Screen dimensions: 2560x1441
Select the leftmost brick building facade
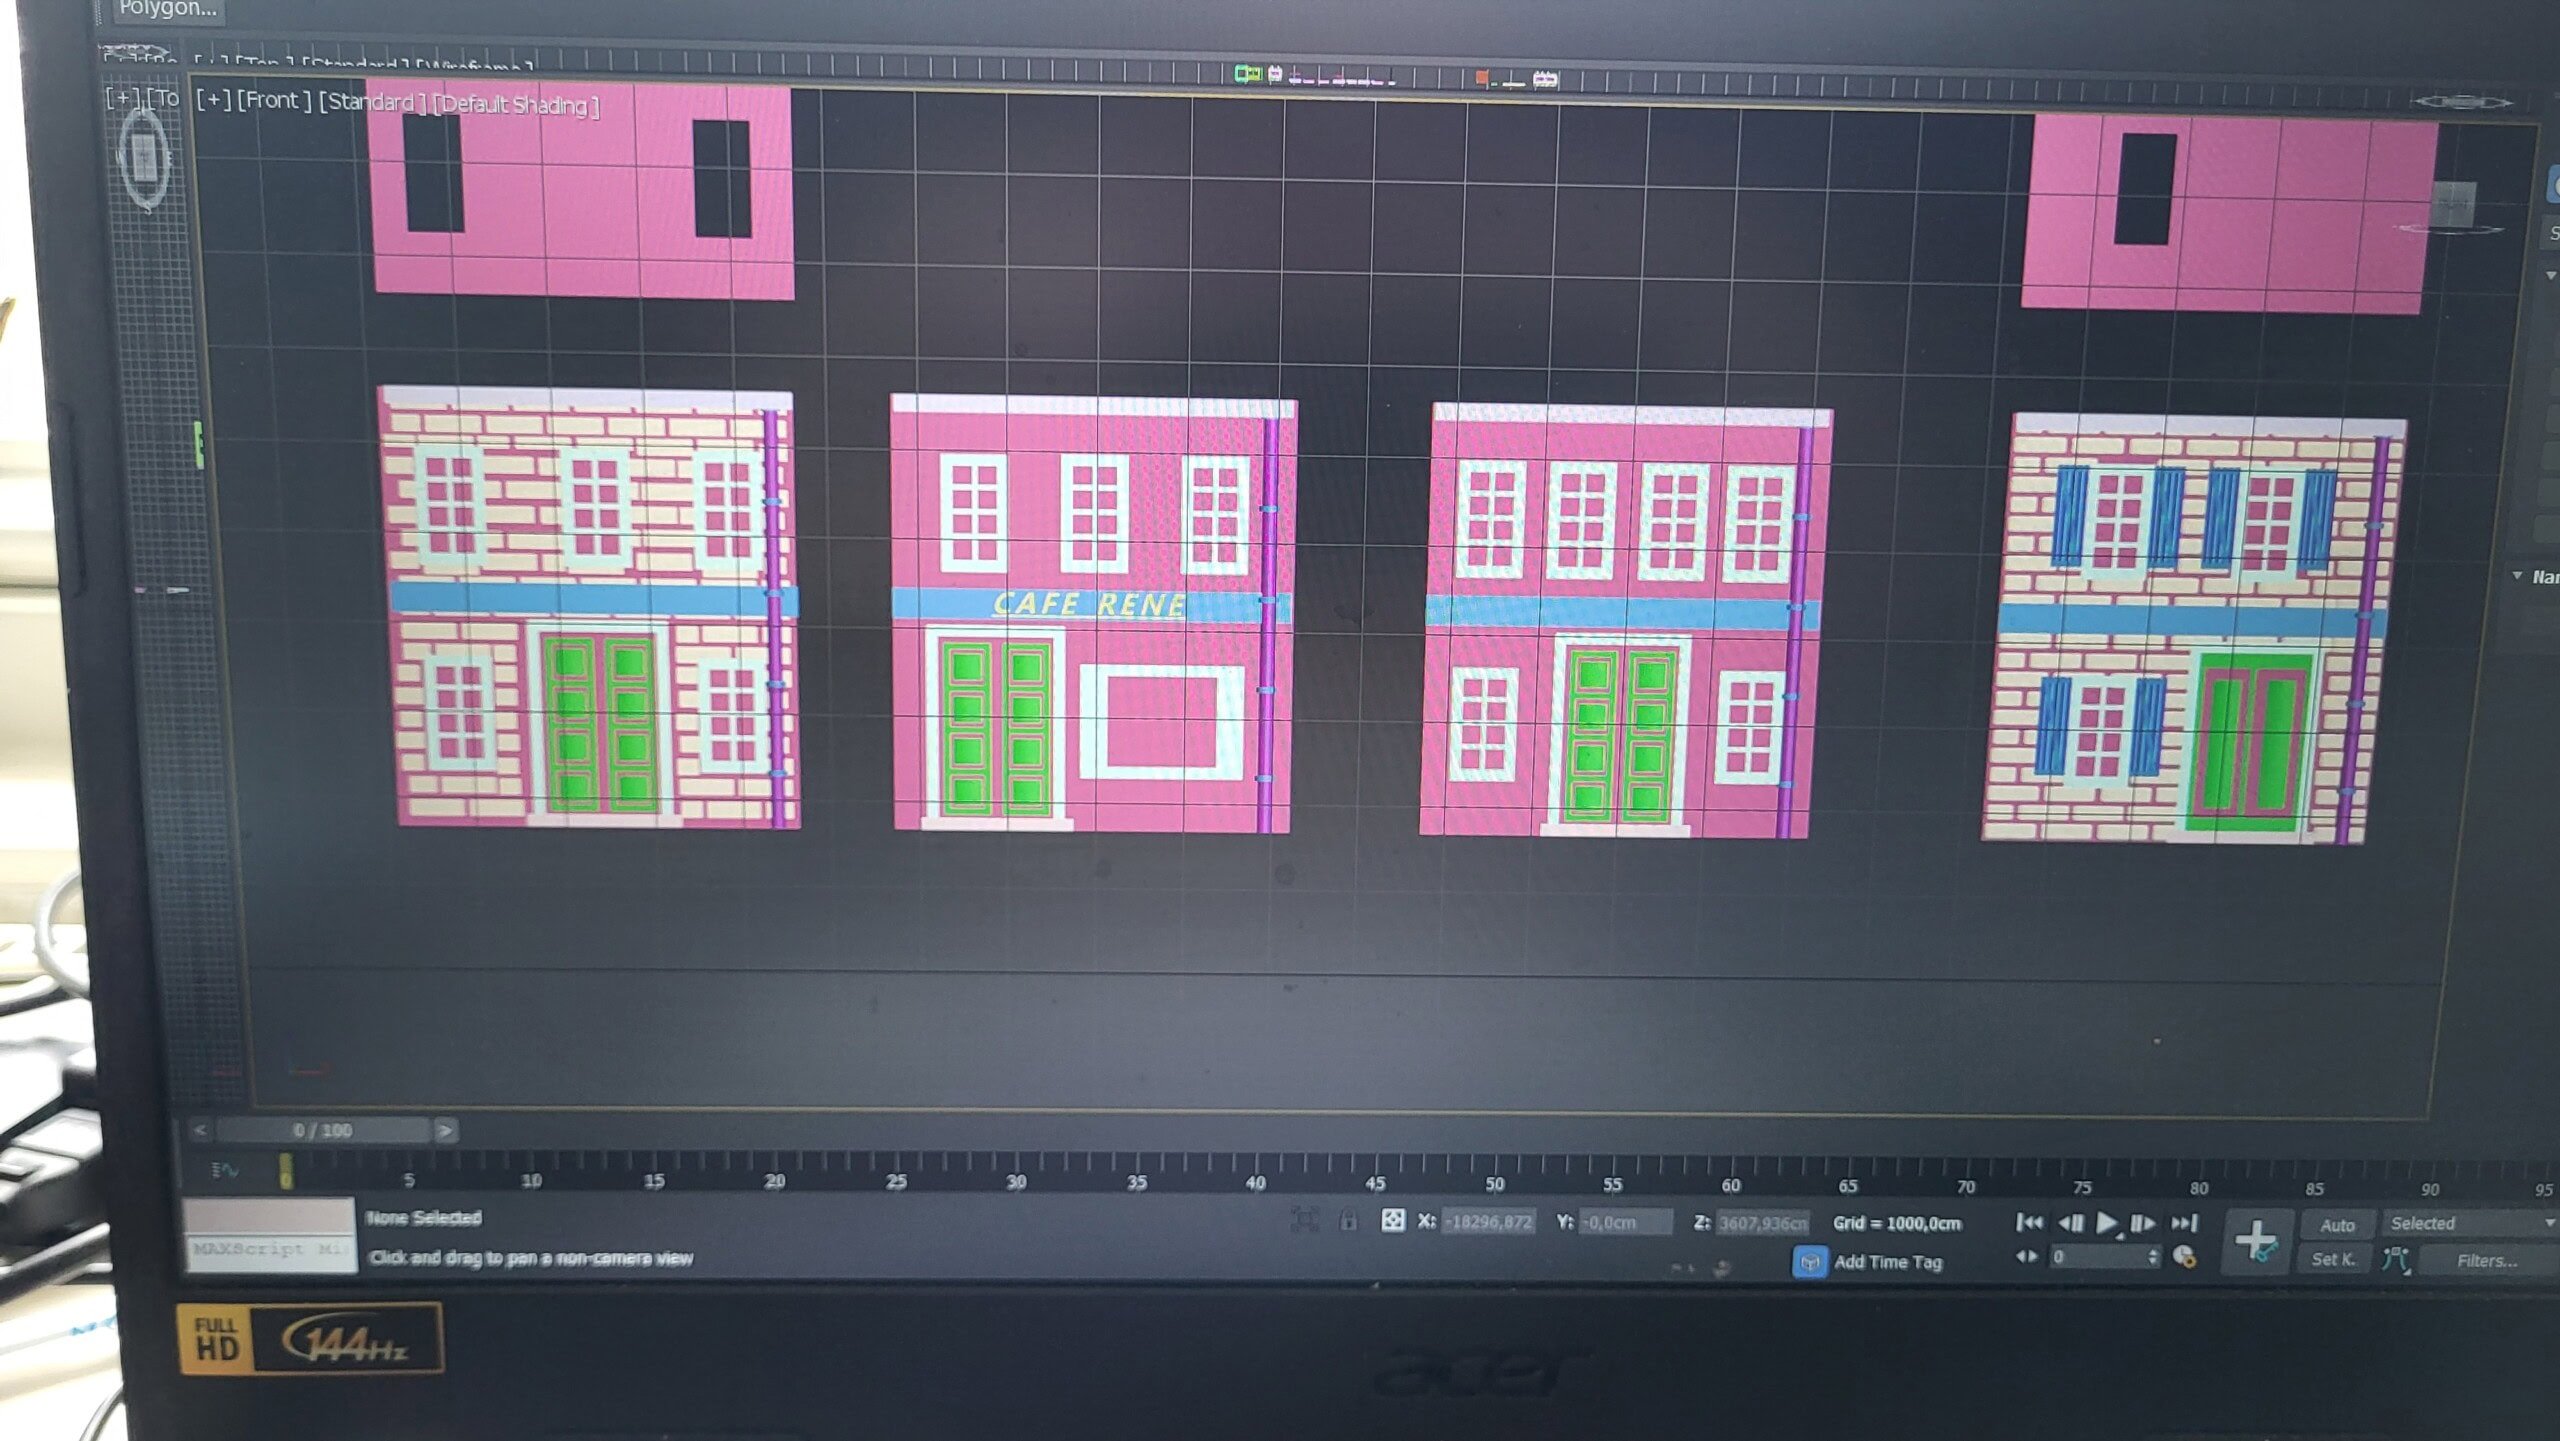click(589, 607)
